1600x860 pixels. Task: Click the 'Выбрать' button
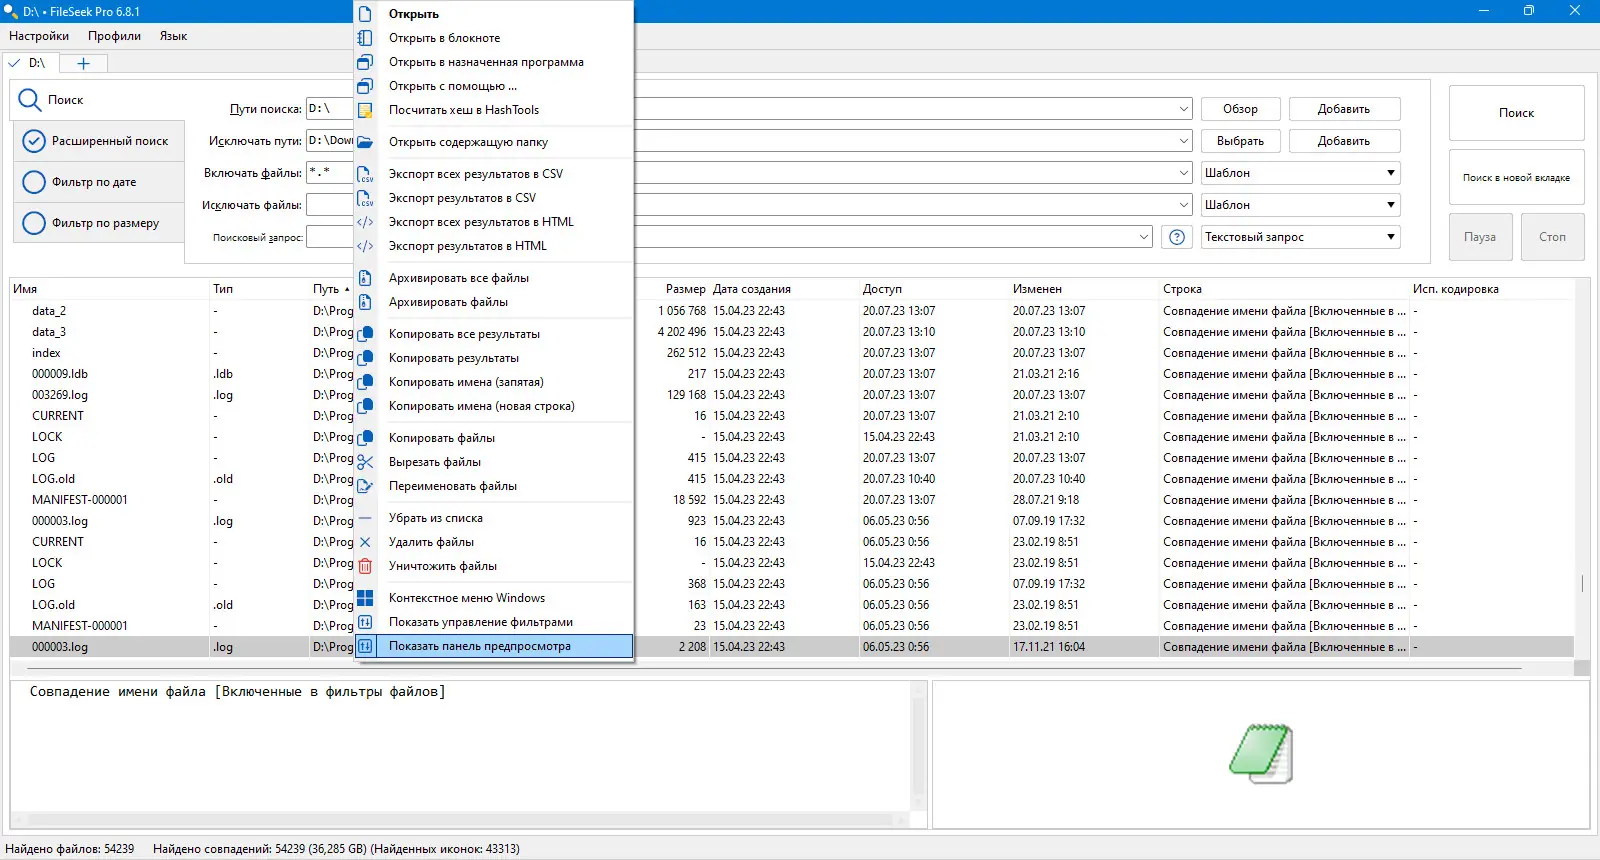(1240, 141)
